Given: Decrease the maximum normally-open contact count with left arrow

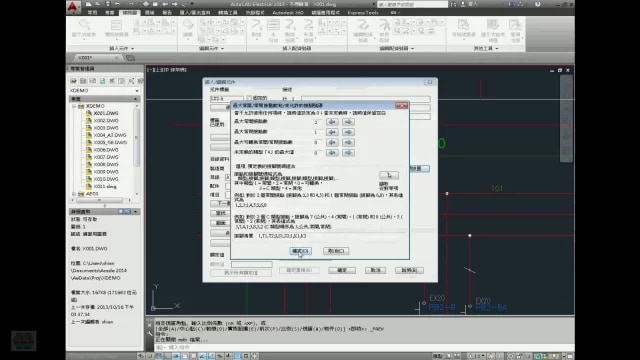Looking at the screenshot, I should (332, 122).
